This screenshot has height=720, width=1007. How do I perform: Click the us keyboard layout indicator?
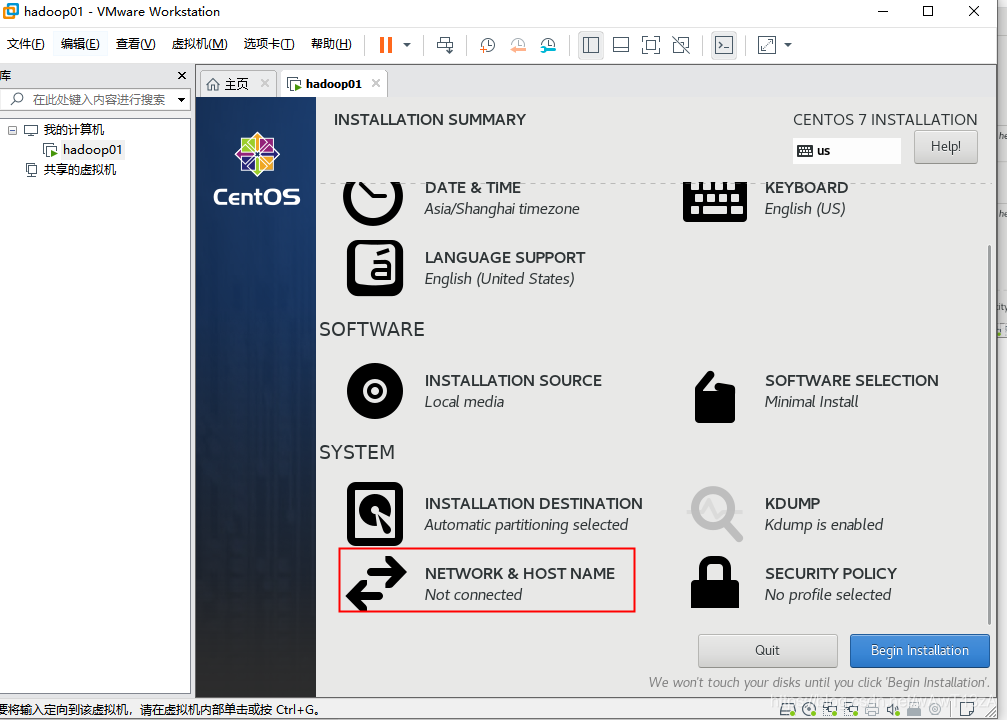846,151
